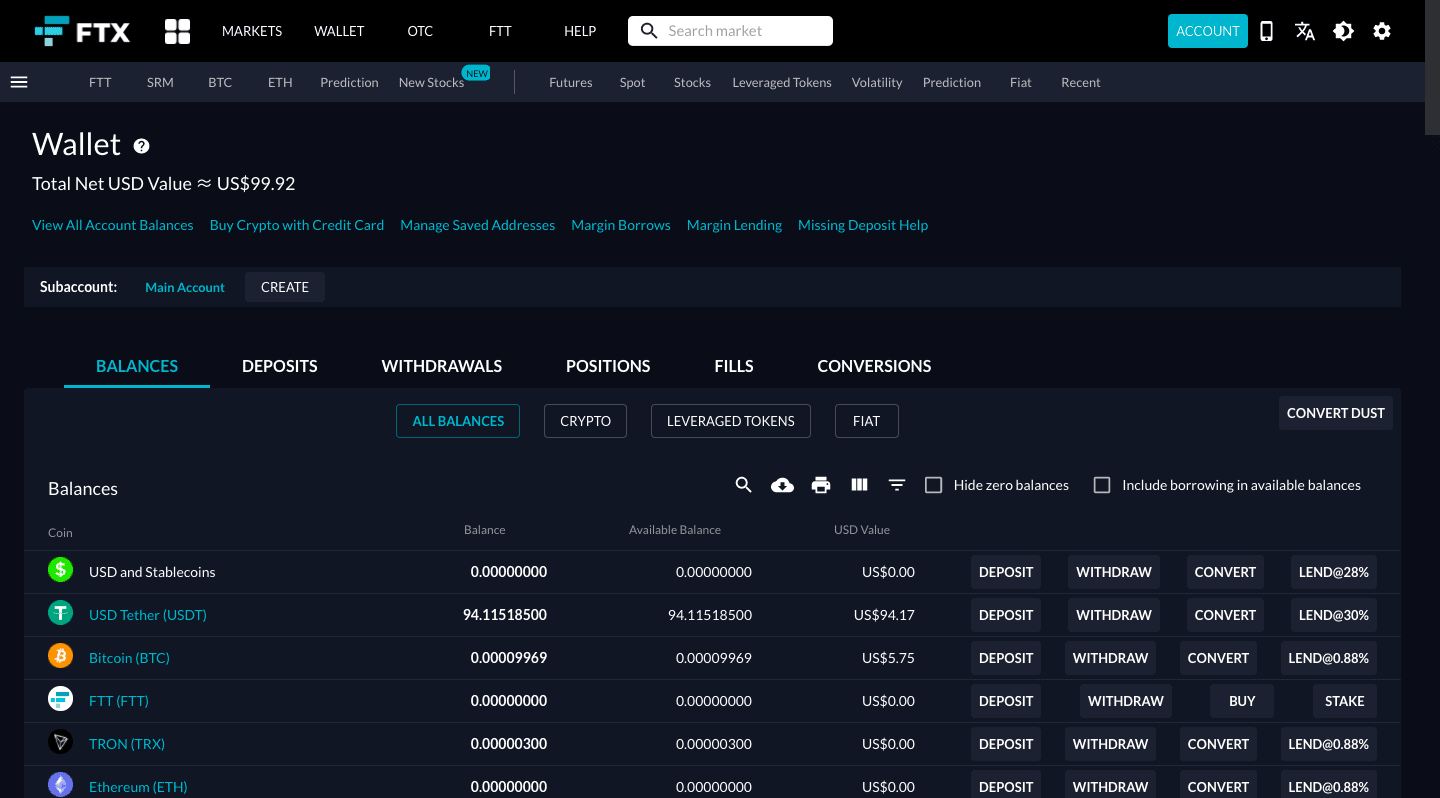
Task: Switch to the CONVERSIONS tab
Action: tap(874, 366)
